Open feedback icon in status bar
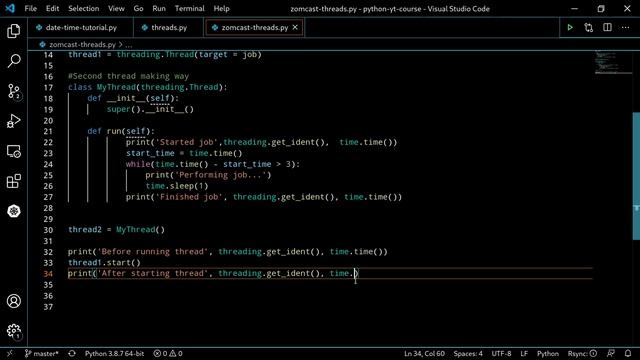 [x=611, y=353]
